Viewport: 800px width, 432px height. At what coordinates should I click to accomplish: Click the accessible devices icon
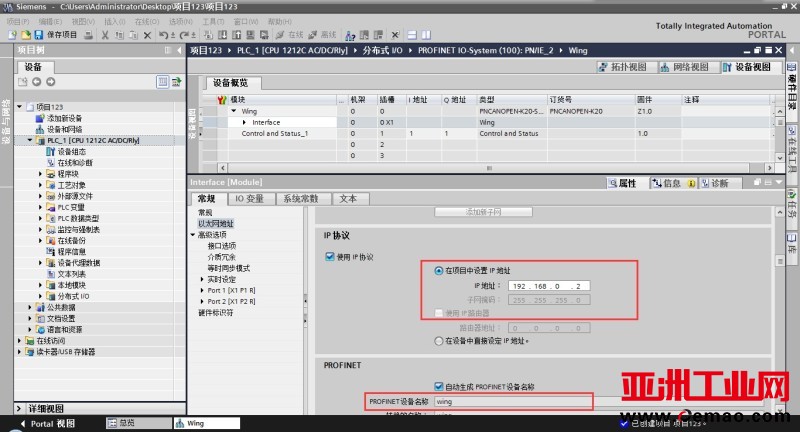[x=350, y=35]
